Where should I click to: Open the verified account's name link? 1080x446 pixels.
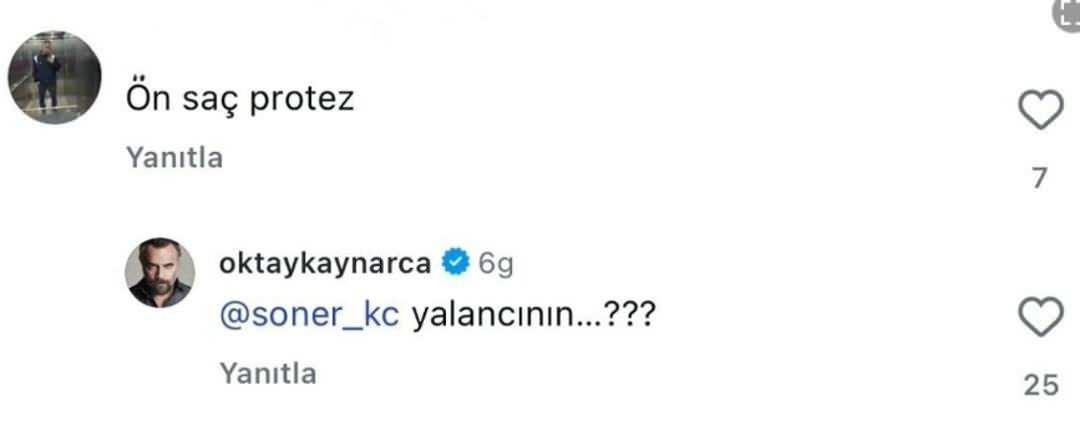tap(325, 263)
